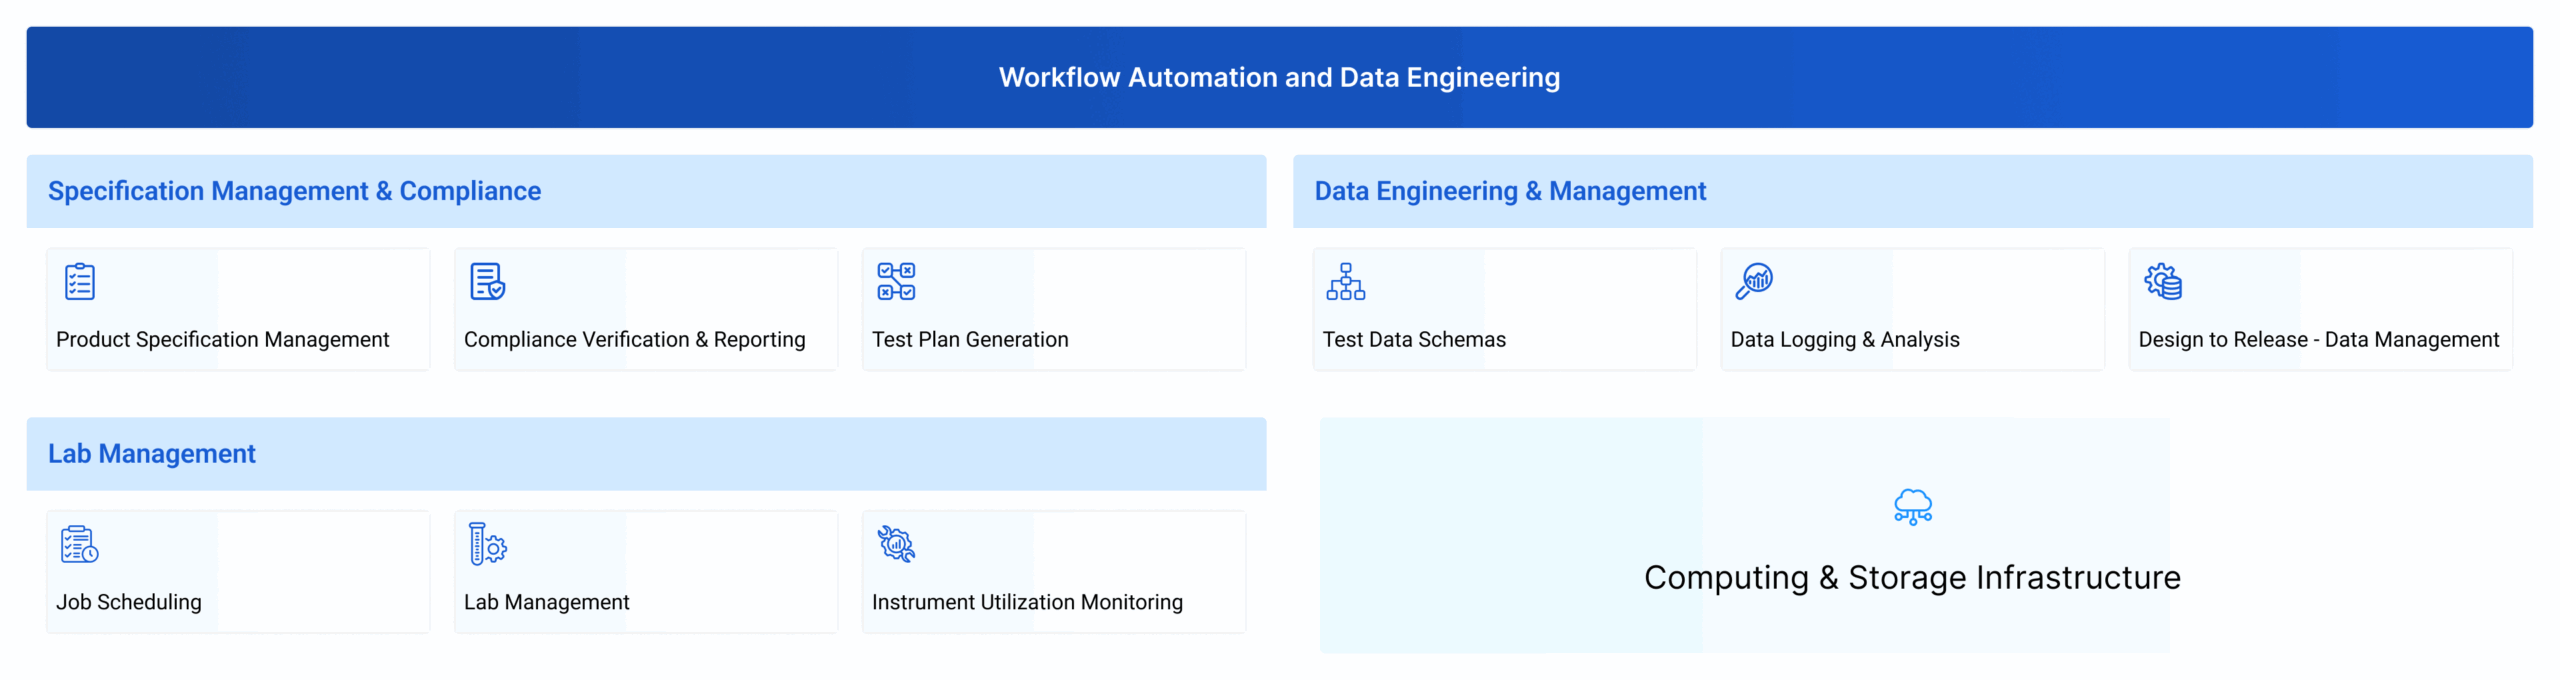Click the Data Logging magnifier chart icon
Image resolution: width=2560 pixels, height=680 pixels.
1754,281
